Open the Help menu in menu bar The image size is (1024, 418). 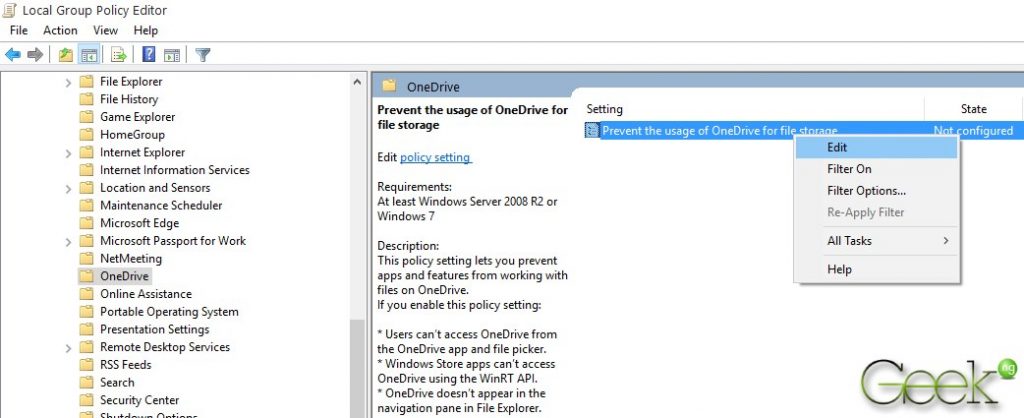tap(146, 30)
